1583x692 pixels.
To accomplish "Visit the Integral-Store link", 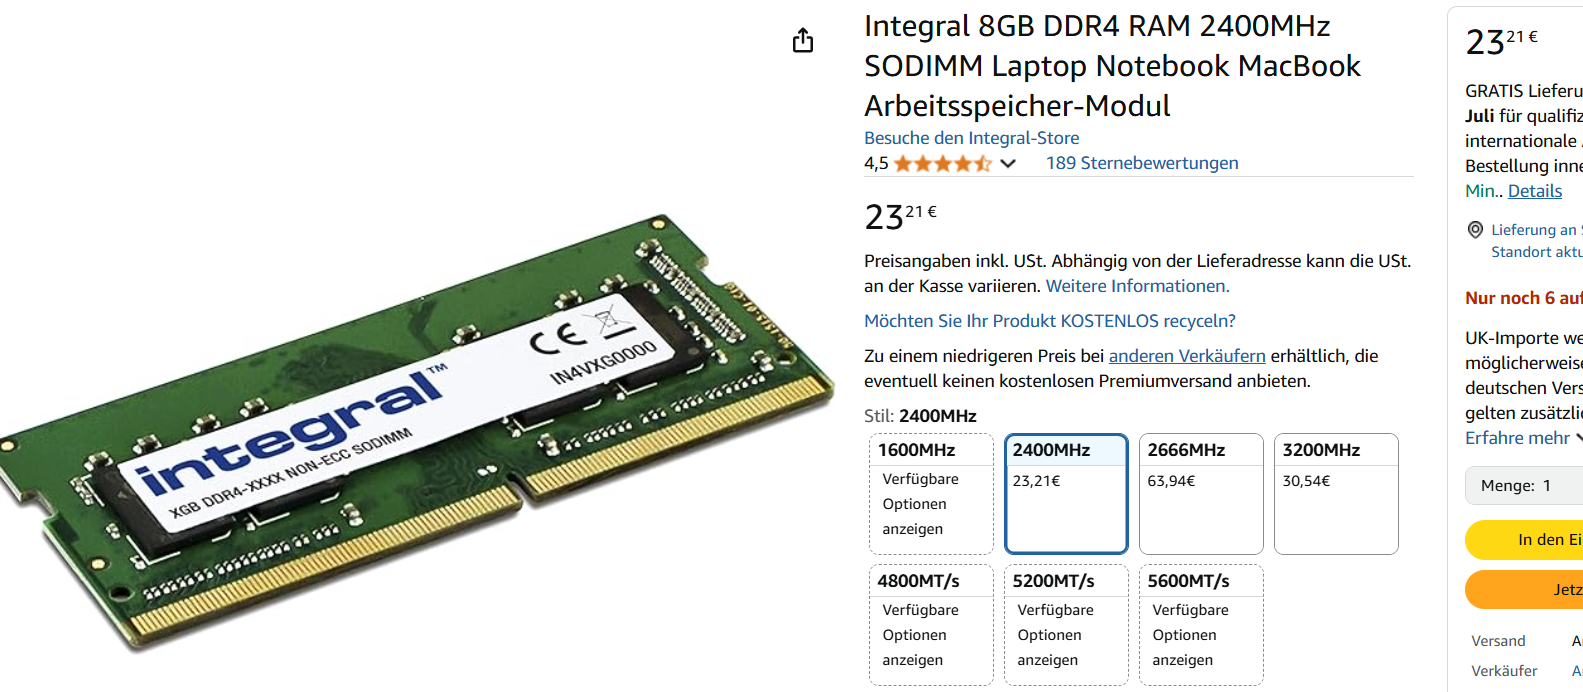I will tap(971, 138).
